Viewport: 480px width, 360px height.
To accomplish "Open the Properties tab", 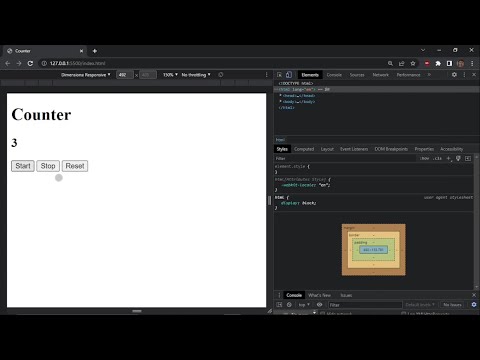I will click(424, 149).
